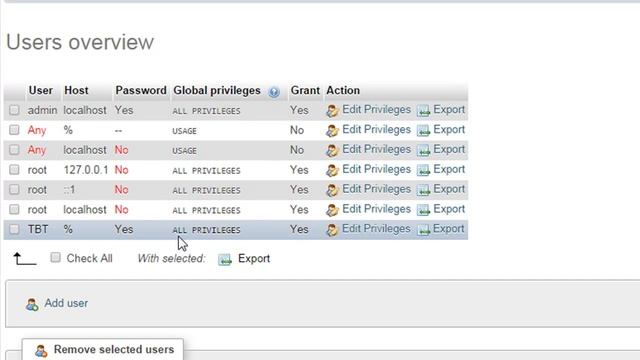Click Edit Privileges link for root ::1
640x360 pixels.
pos(376,189)
